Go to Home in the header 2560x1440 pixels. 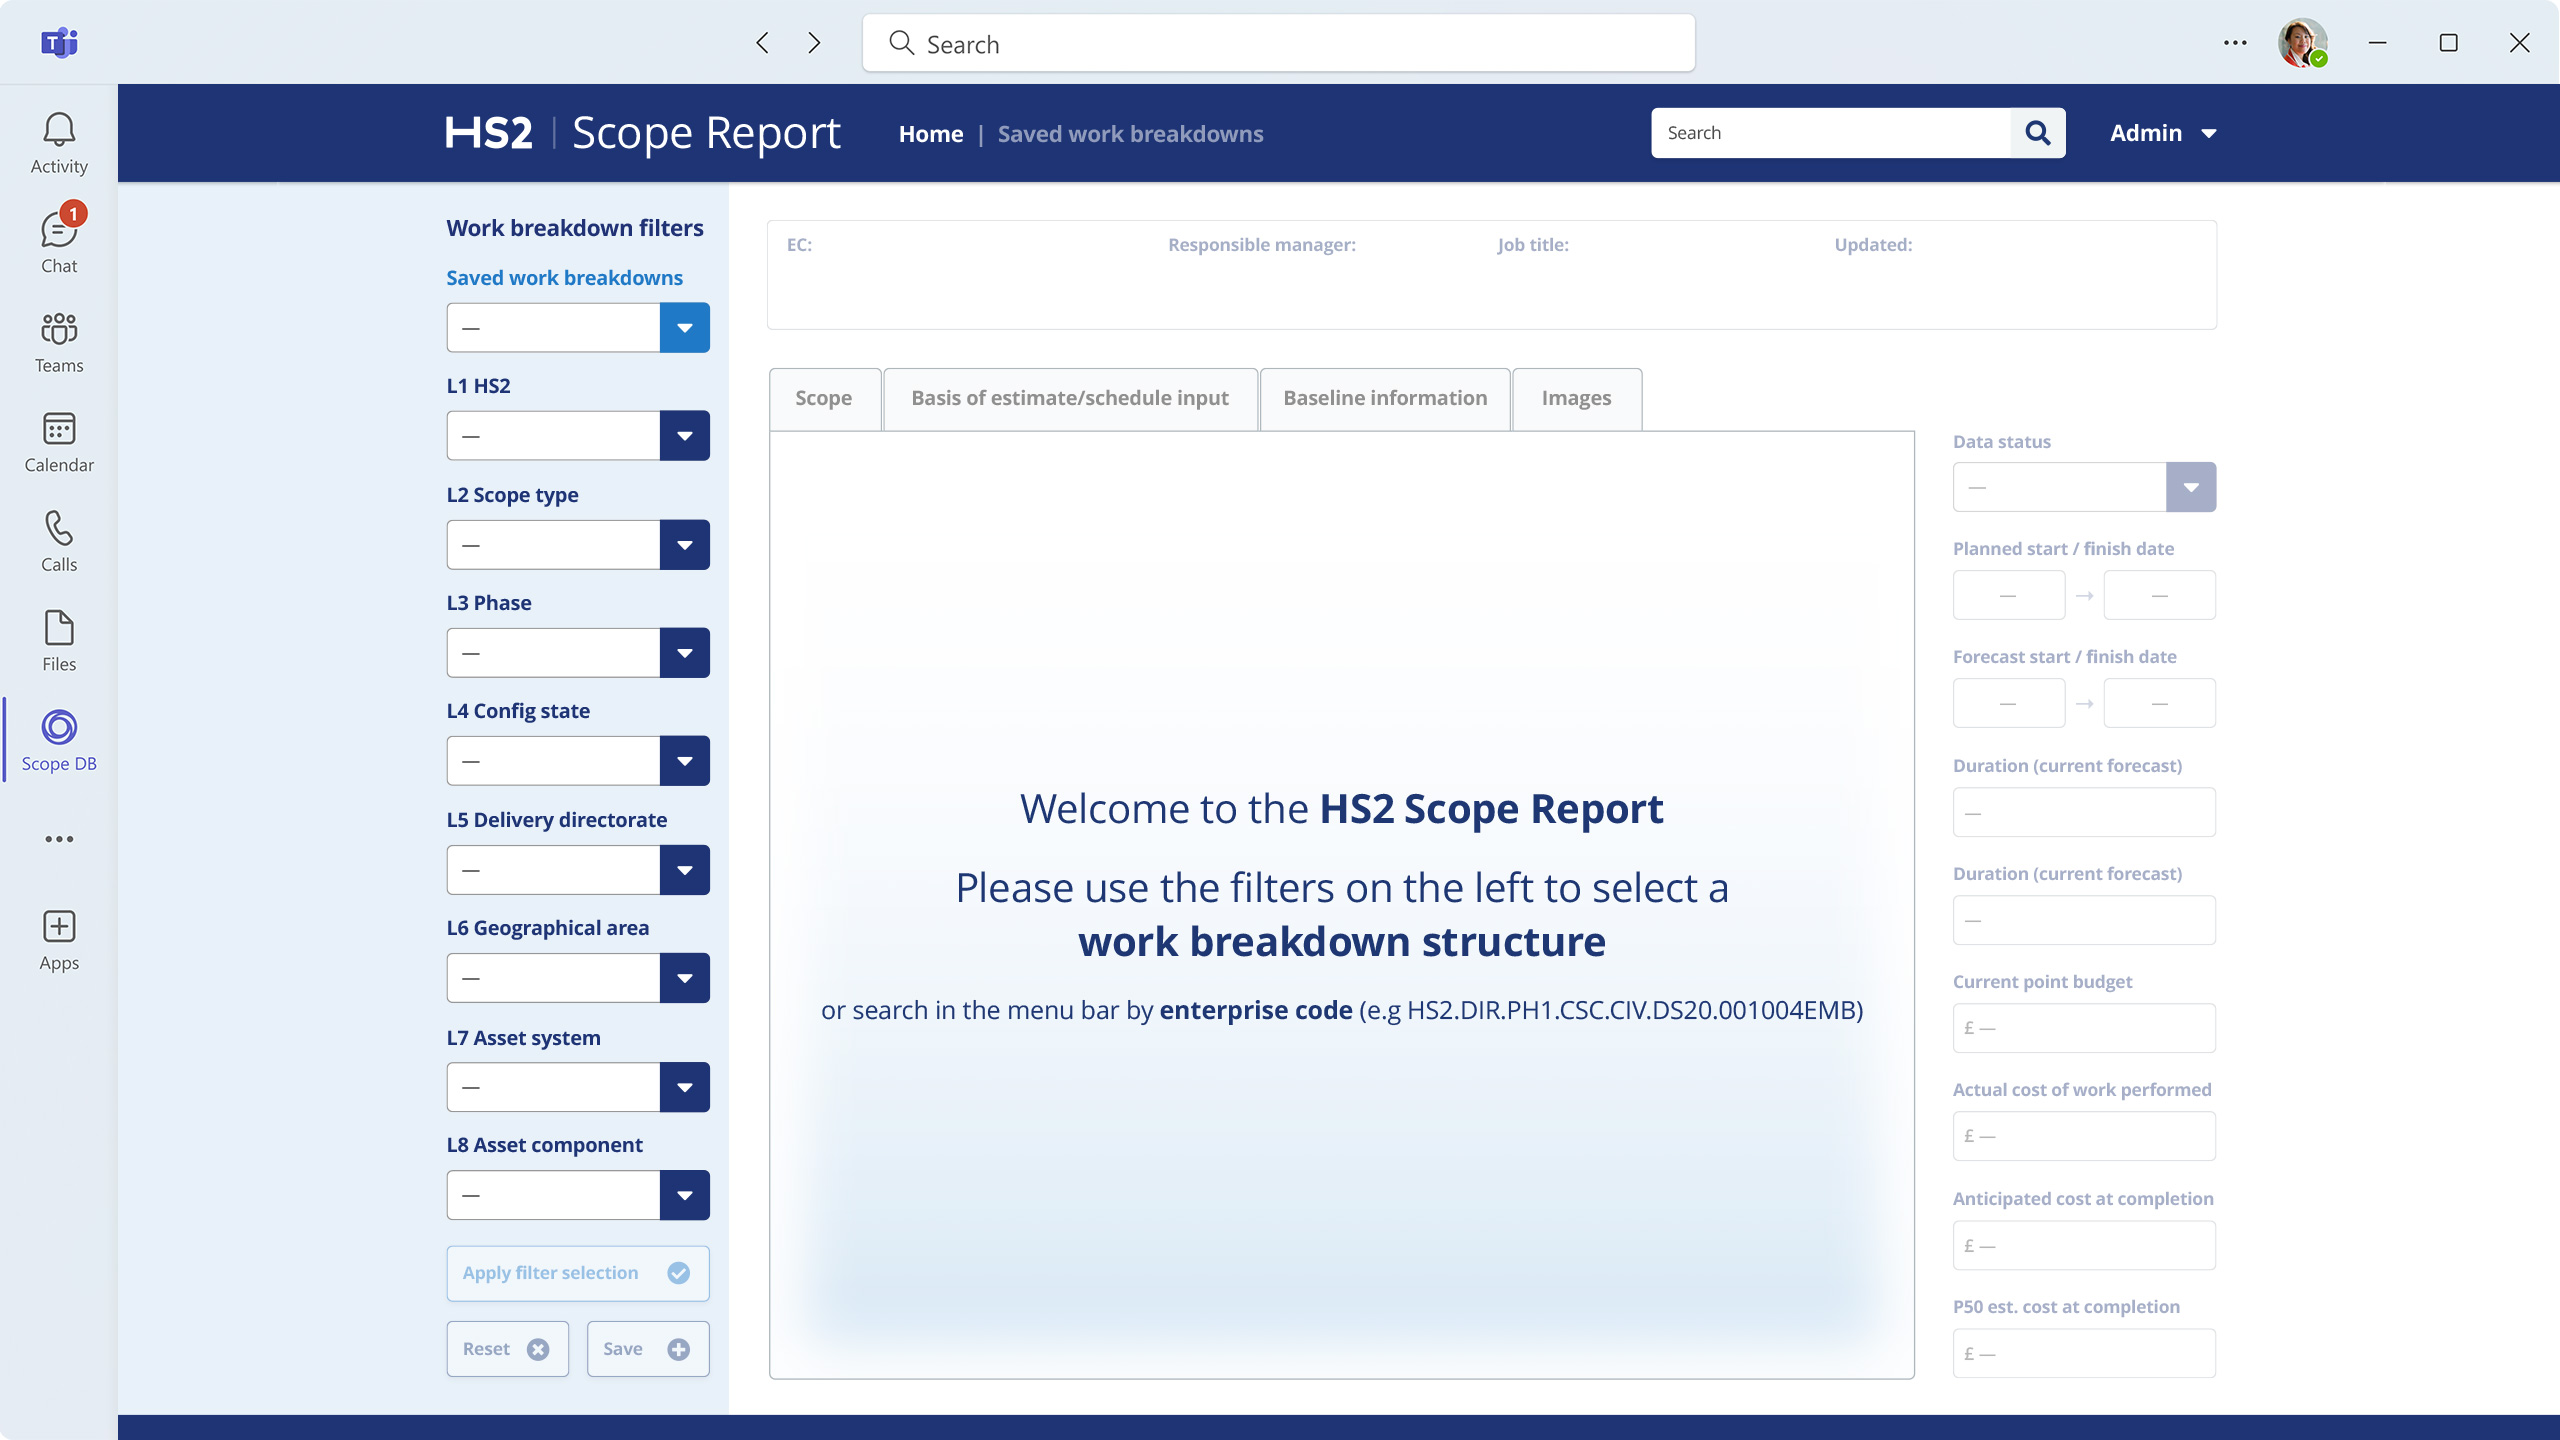(930, 134)
